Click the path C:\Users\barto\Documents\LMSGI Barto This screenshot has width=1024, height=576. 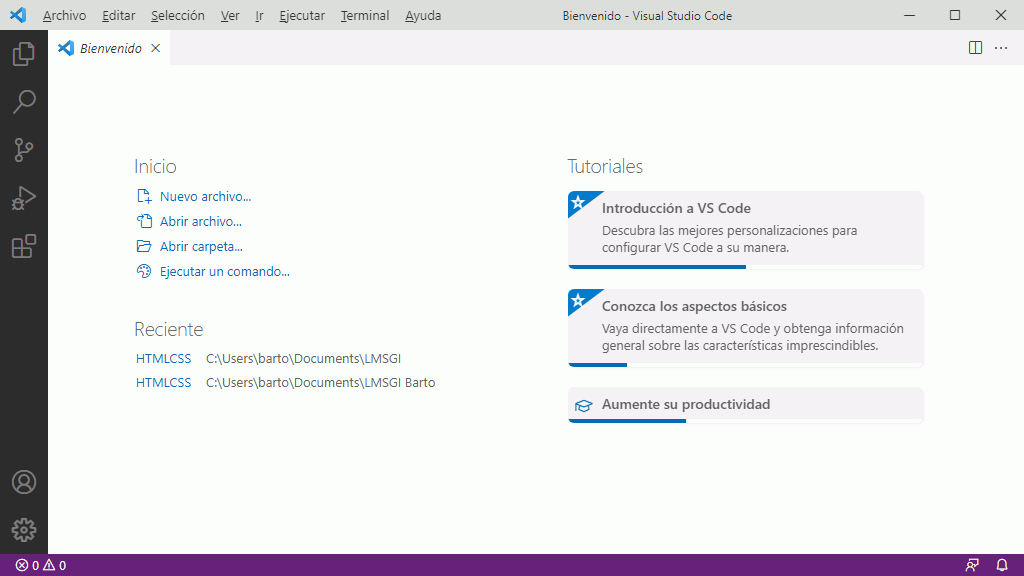[320, 383]
